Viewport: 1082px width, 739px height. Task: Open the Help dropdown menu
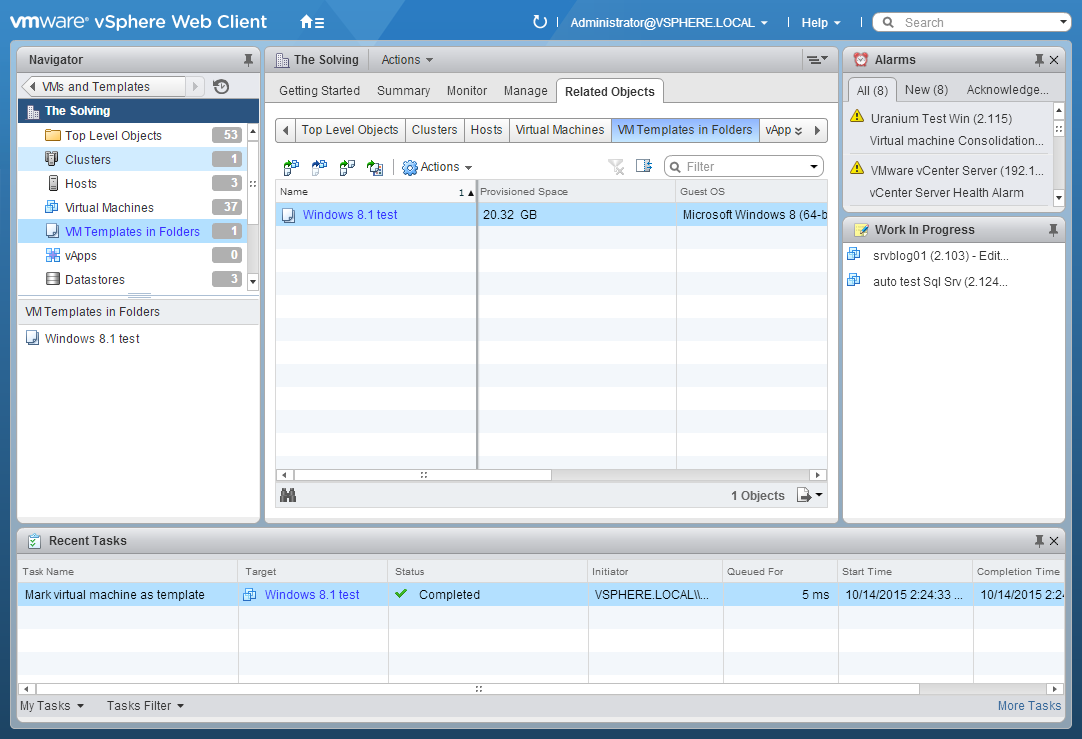point(820,23)
